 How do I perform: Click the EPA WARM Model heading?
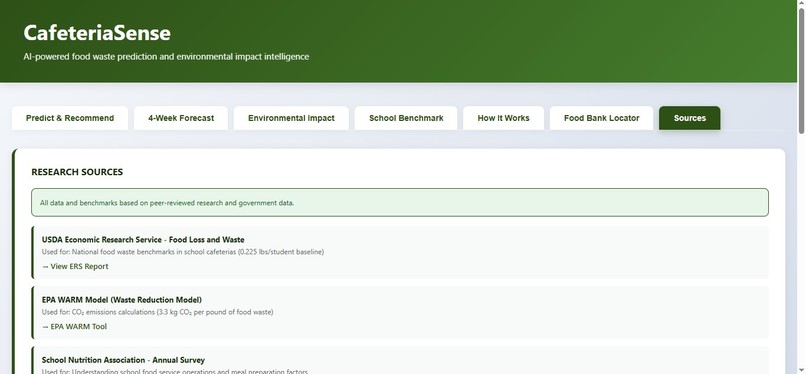tap(122, 300)
